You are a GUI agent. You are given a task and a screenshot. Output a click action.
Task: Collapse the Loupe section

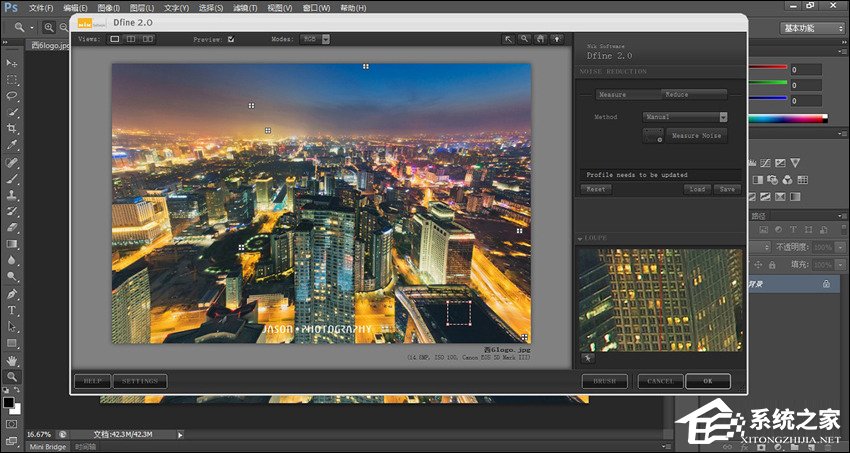[580, 239]
